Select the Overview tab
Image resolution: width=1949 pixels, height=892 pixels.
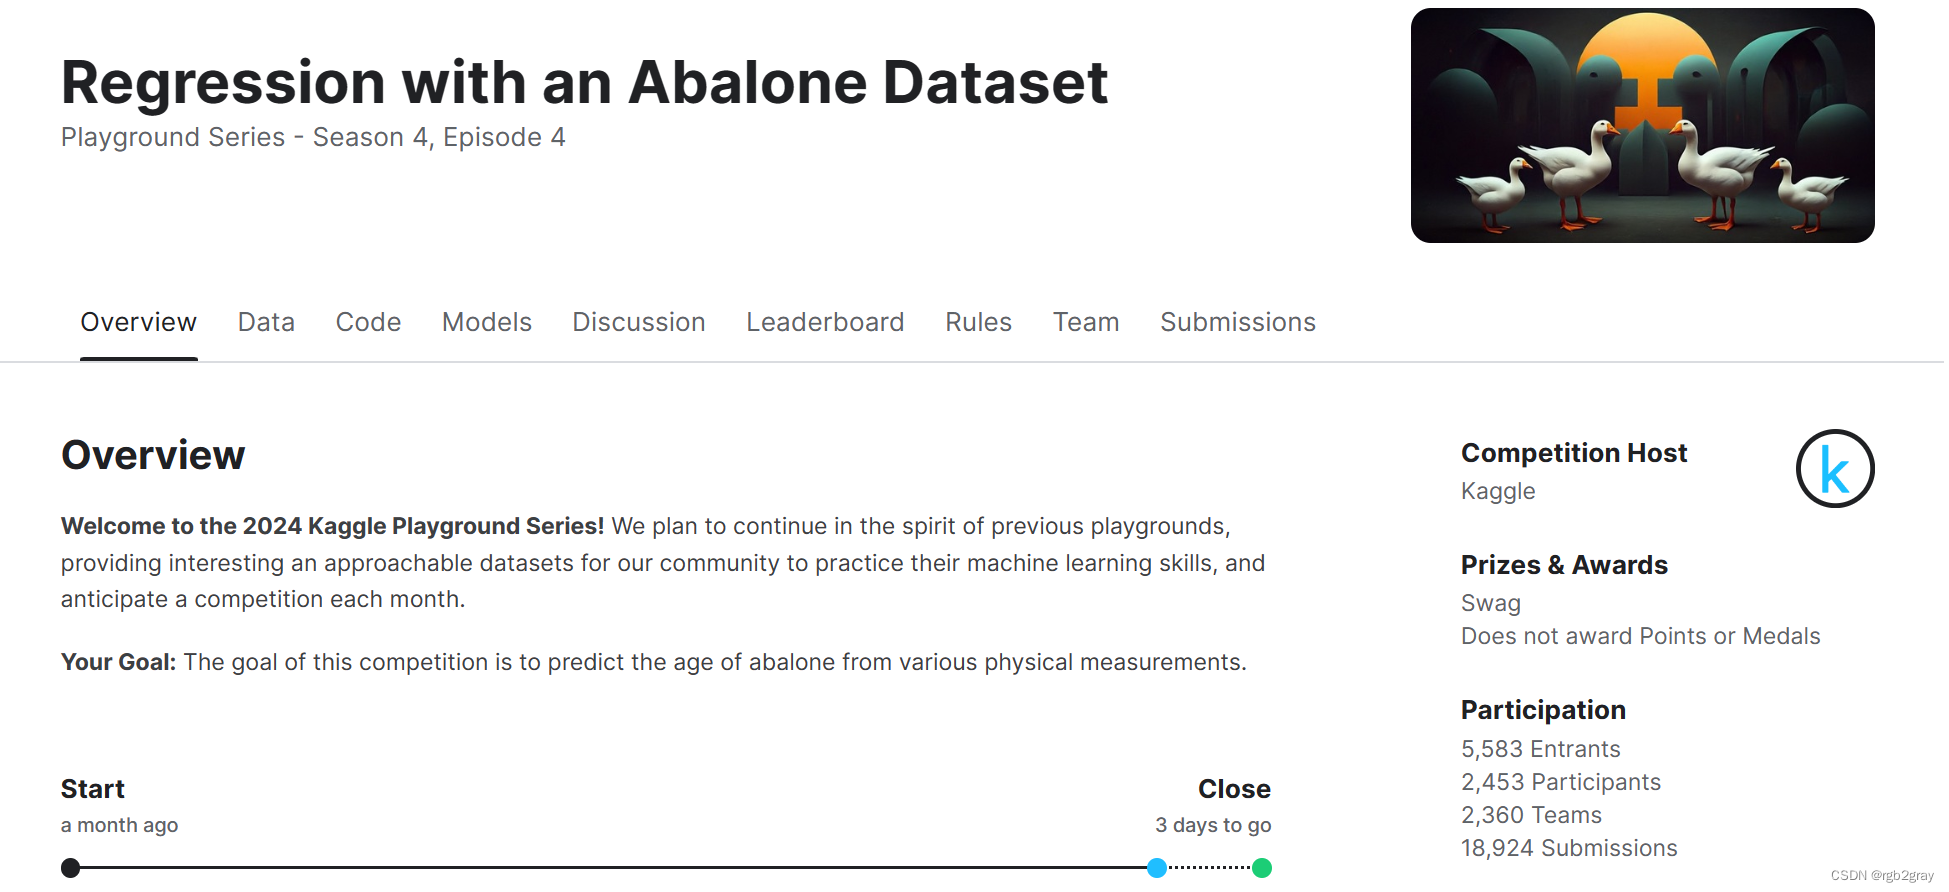139,322
